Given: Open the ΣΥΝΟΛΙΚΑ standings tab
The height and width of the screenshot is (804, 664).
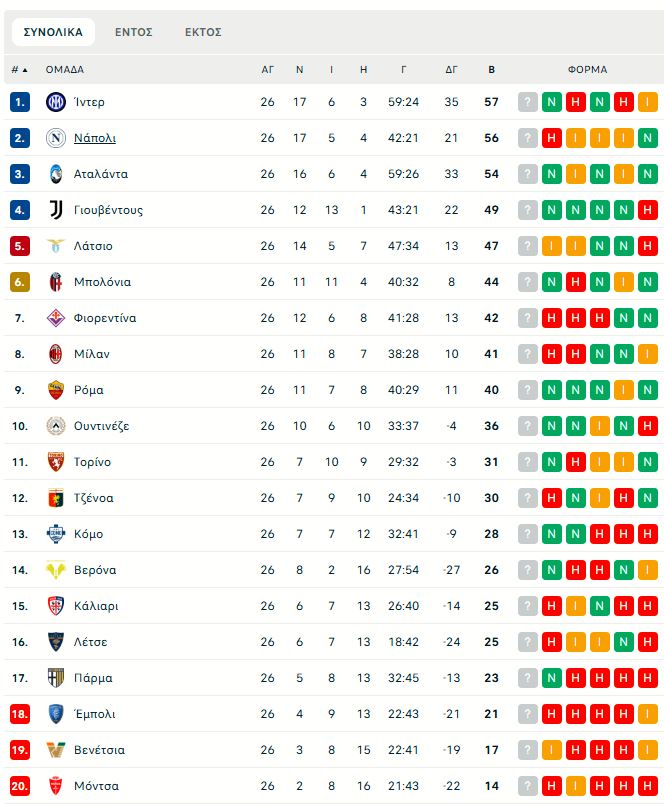Looking at the screenshot, I should click(53, 32).
